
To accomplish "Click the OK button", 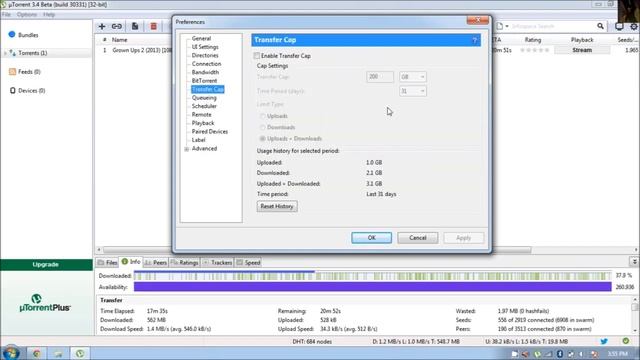I will click(x=371, y=238).
